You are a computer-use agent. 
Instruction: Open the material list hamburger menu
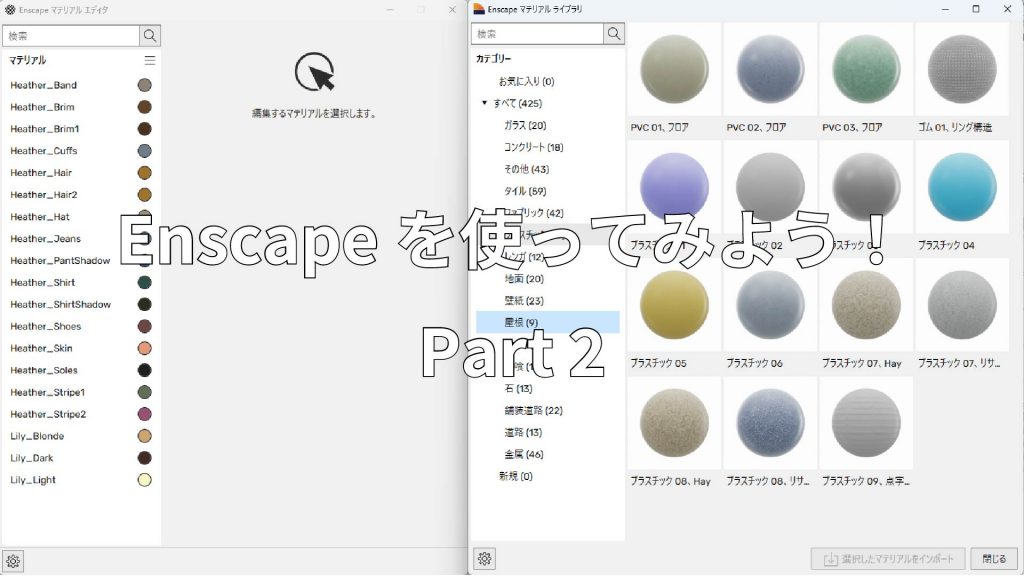pos(150,60)
